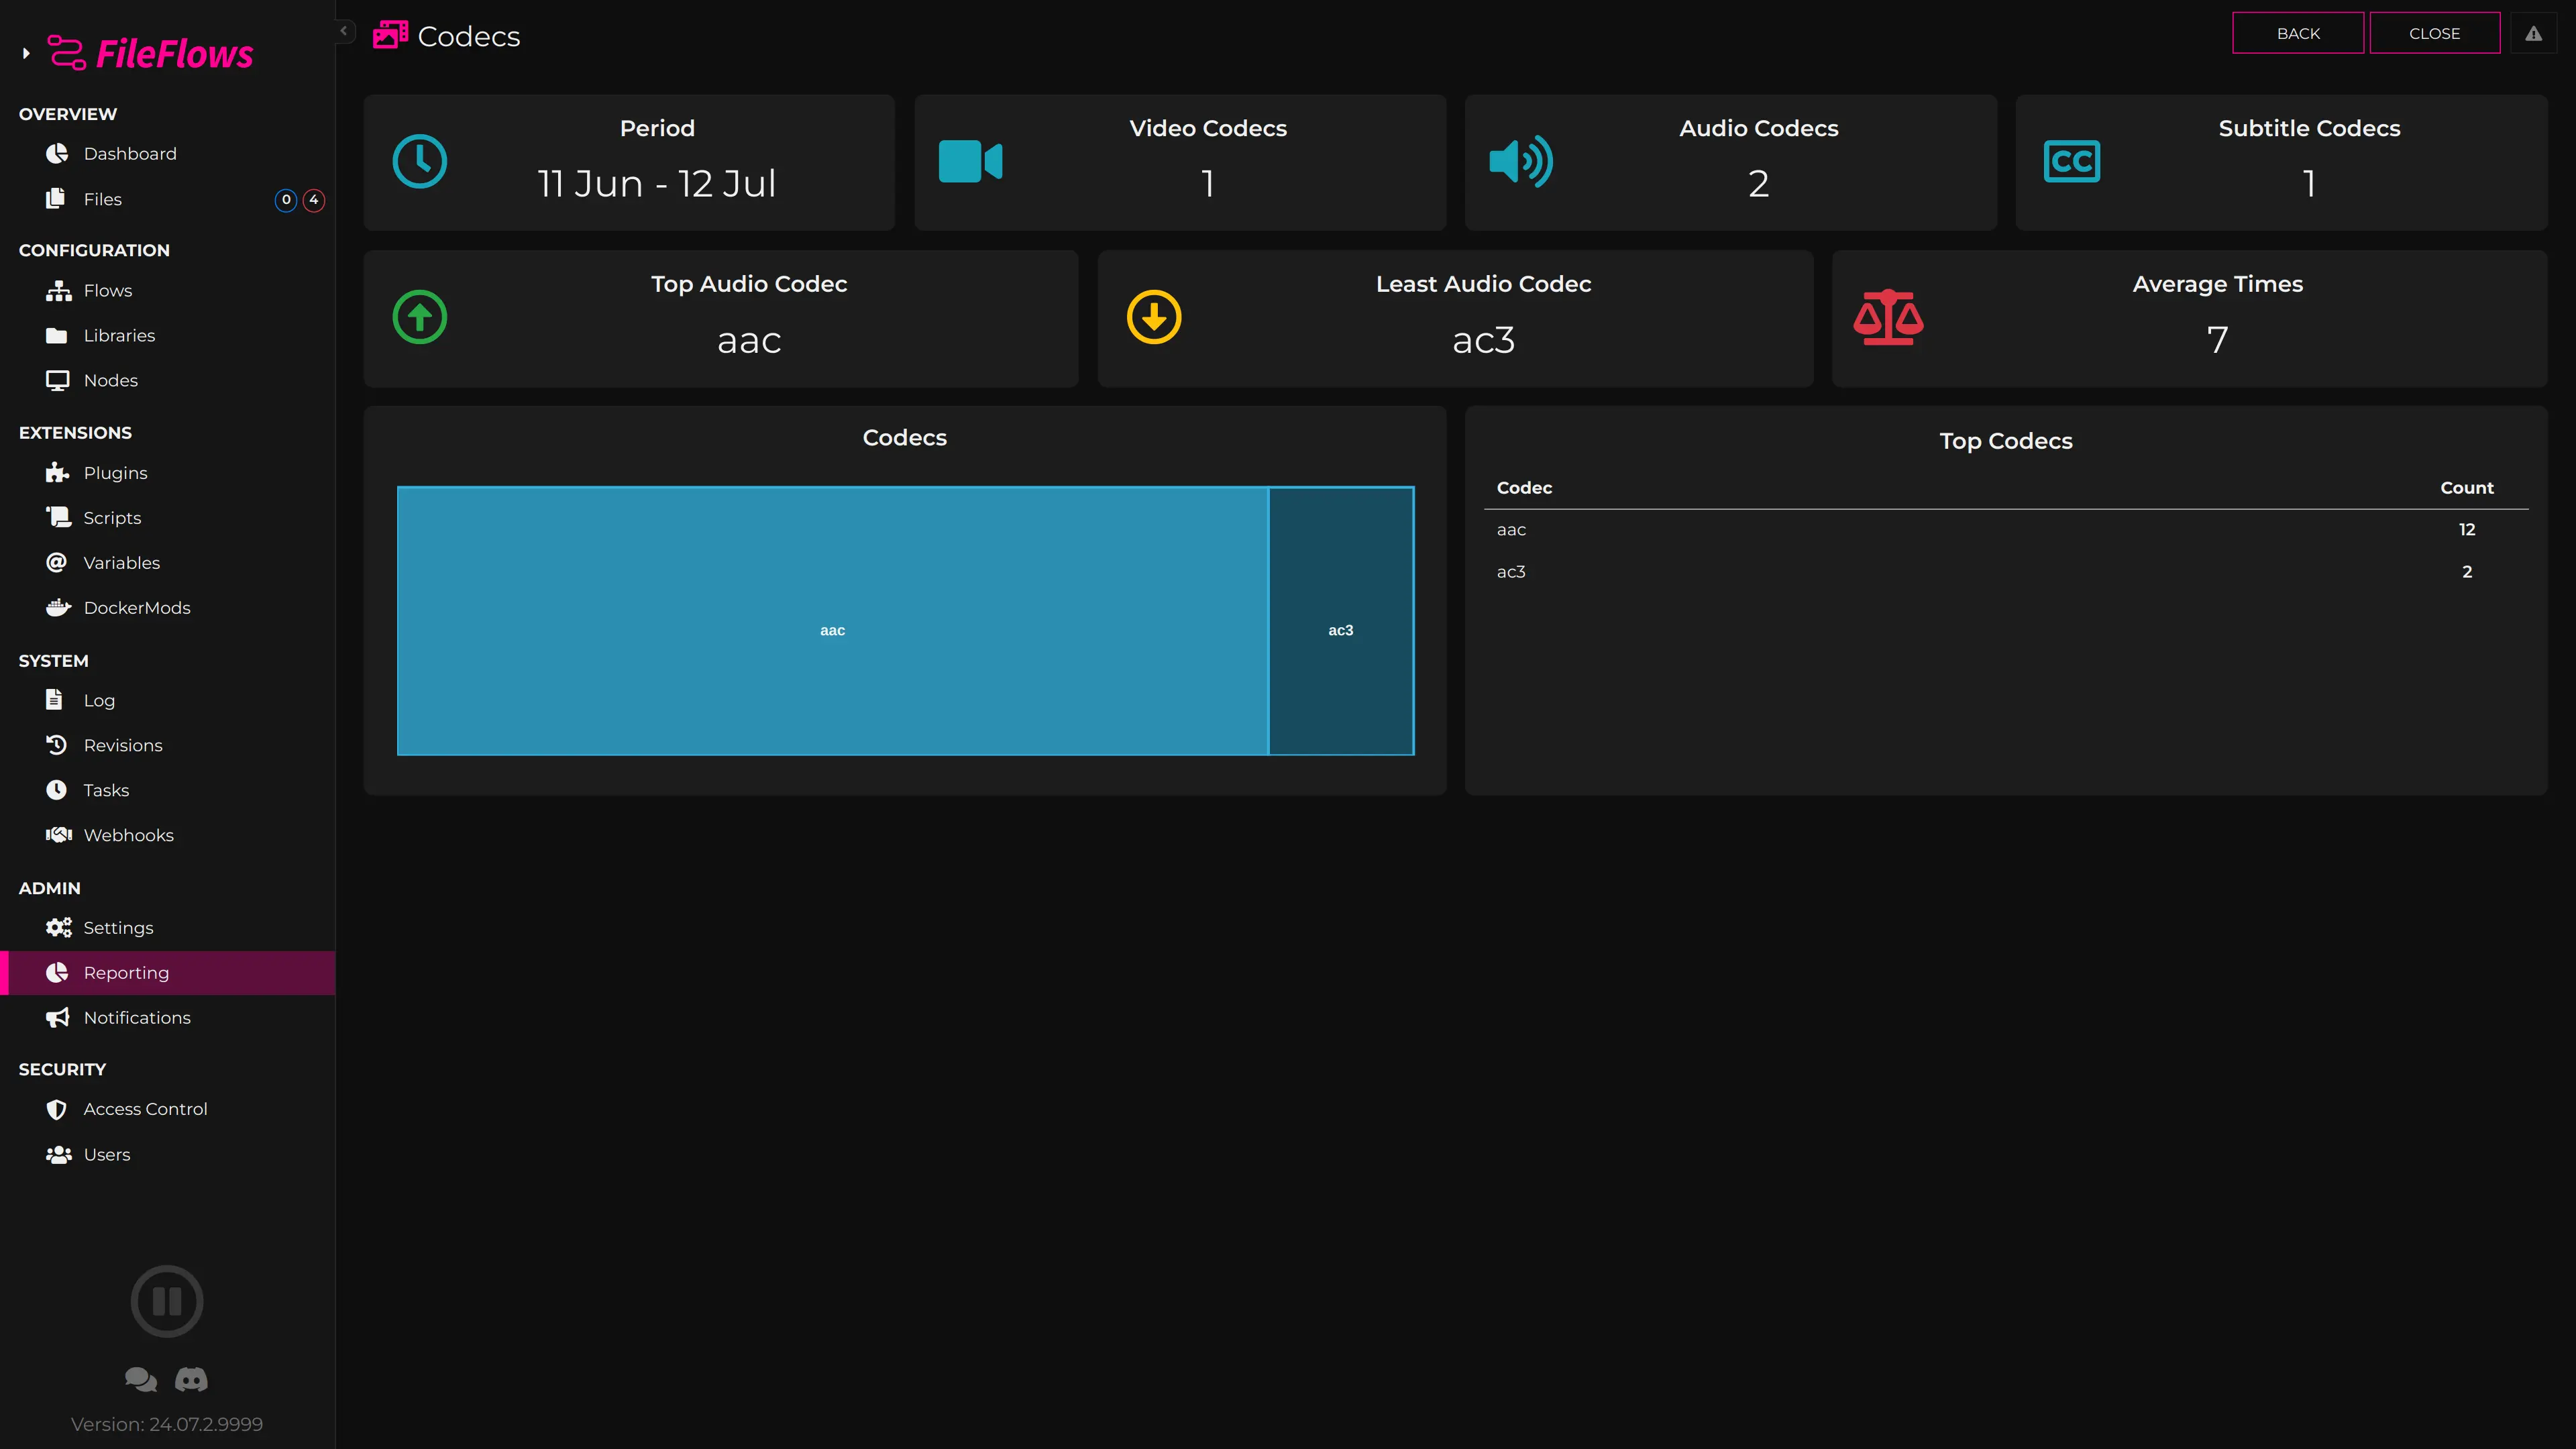Click the Access Control shield icon
This screenshot has width=2576, height=1449.
pyautogui.click(x=57, y=1109)
